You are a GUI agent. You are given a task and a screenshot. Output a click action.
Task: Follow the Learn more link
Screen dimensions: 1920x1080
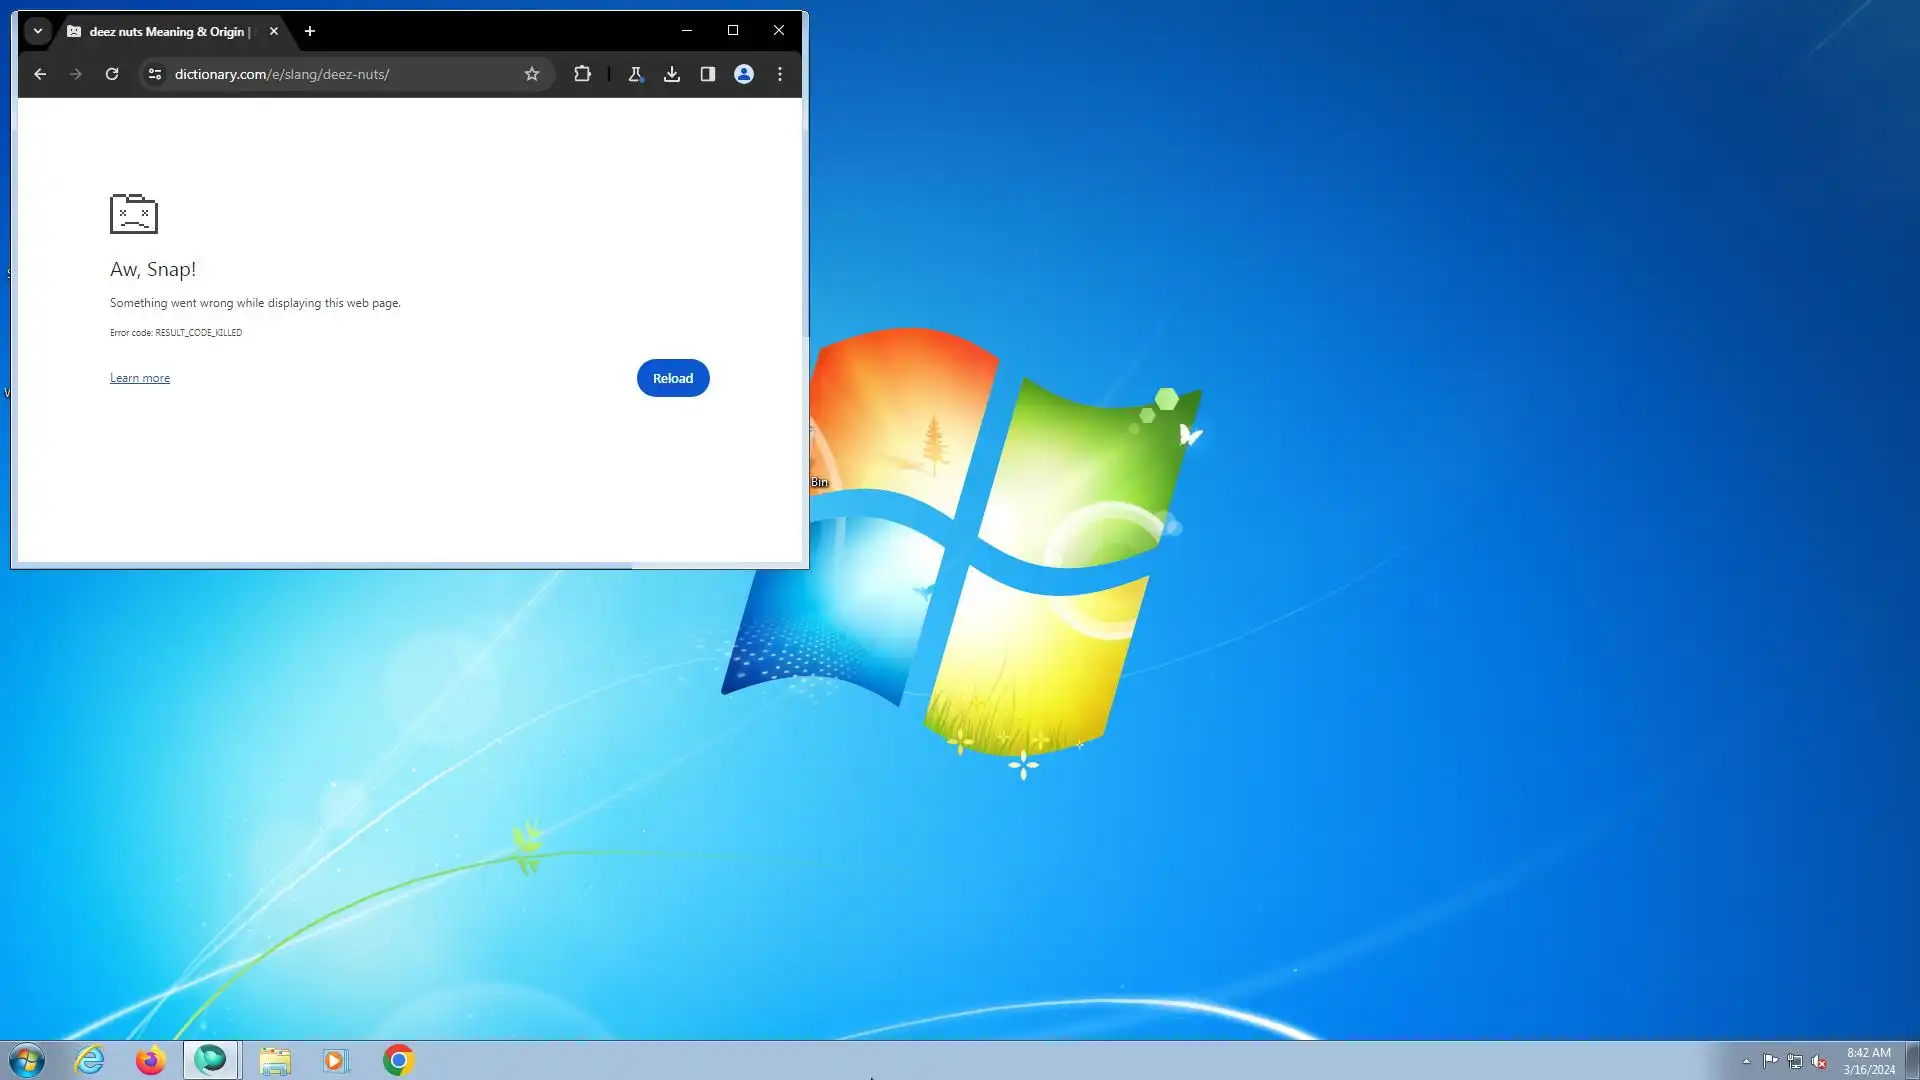click(140, 378)
